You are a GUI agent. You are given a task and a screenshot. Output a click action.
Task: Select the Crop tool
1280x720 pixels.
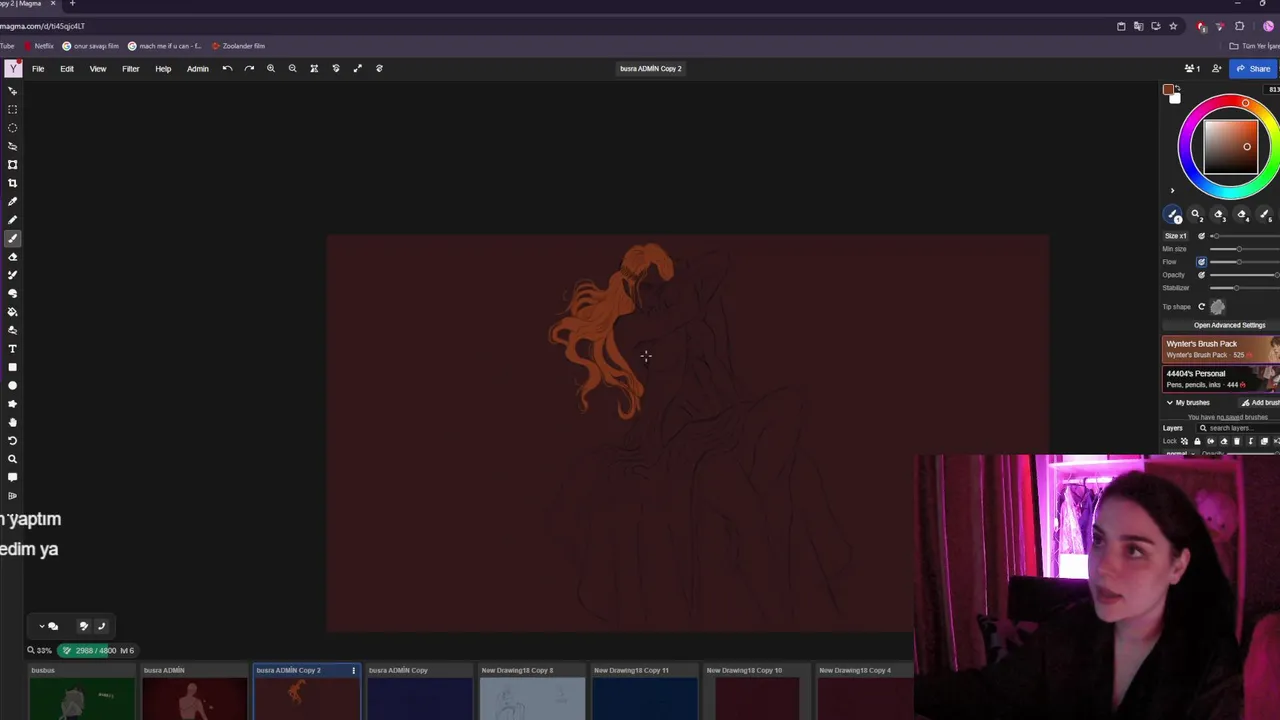click(13, 183)
